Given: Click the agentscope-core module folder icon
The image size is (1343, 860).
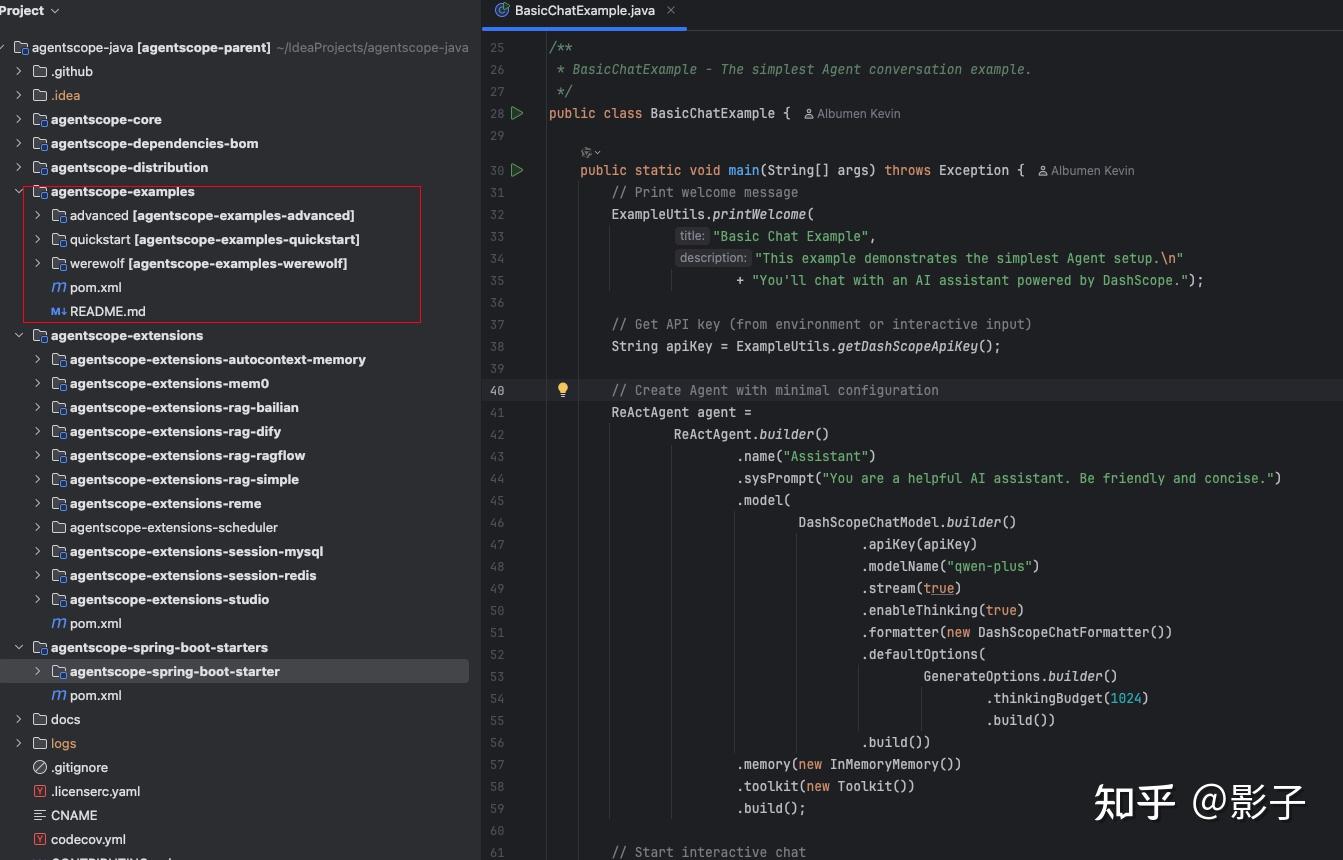Looking at the screenshot, I should [x=40, y=119].
